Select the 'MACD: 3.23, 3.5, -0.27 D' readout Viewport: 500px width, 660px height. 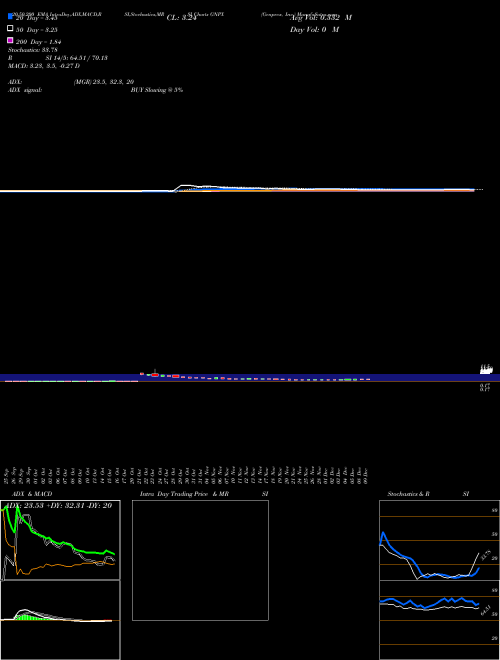point(44,66)
